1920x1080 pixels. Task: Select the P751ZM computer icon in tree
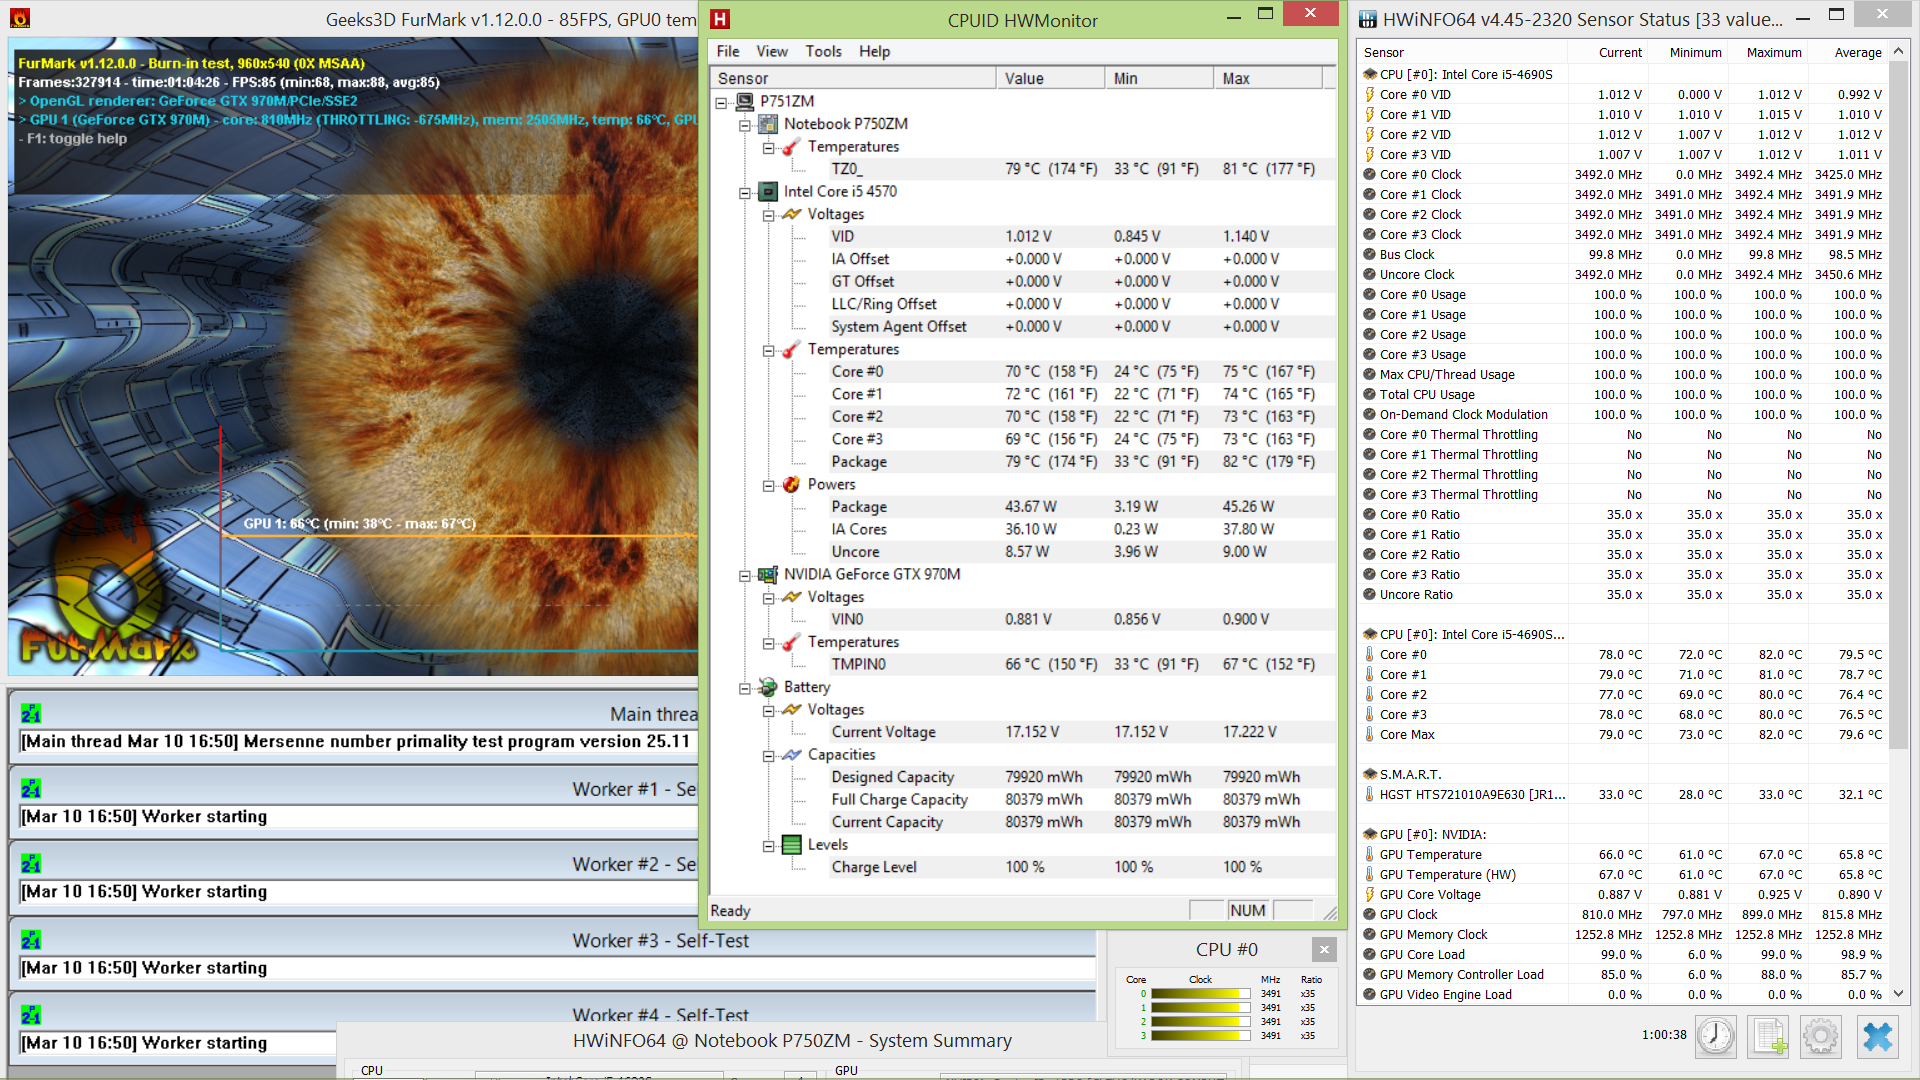point(745,101)
